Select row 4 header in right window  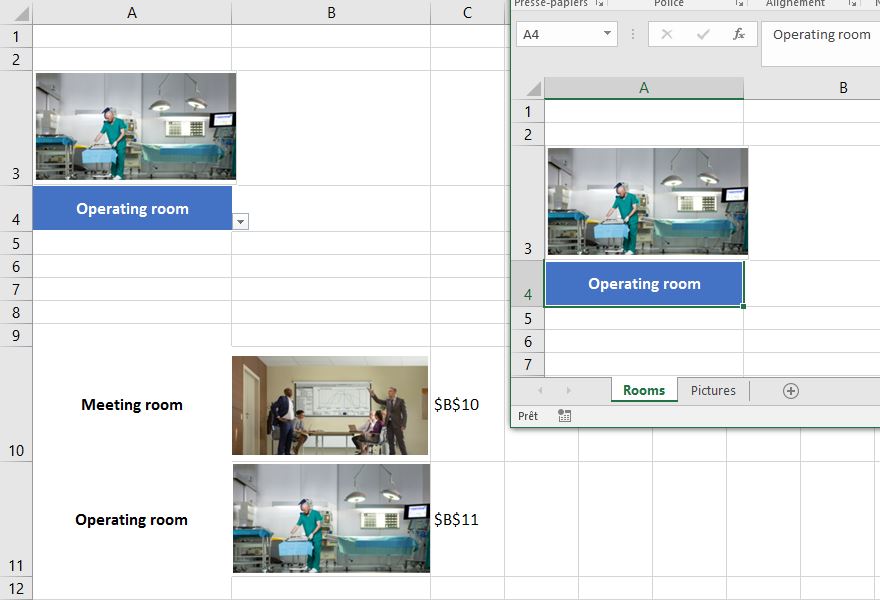528,283
